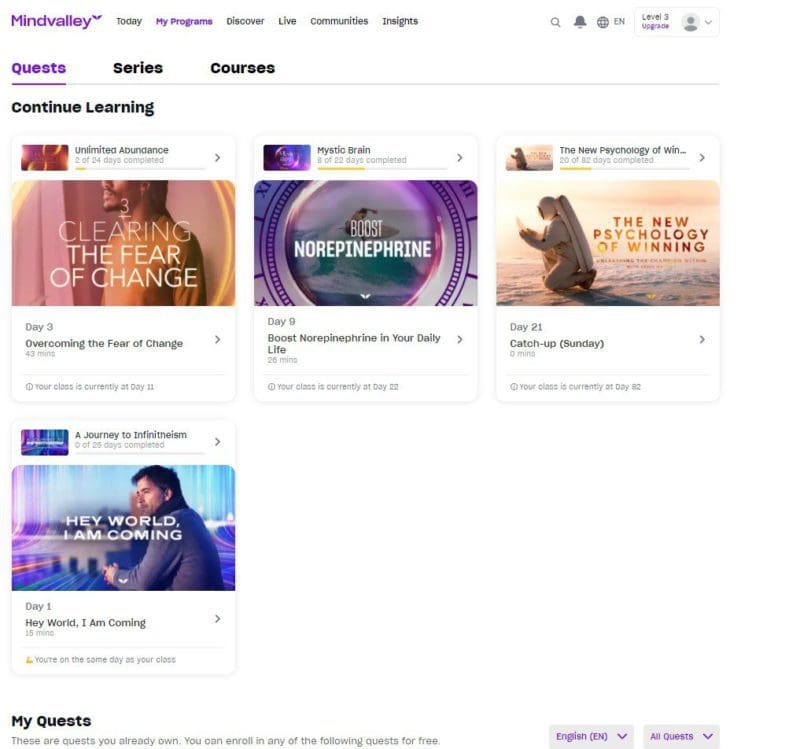Click the Mindvalley logo

click(x=57, y=21)
